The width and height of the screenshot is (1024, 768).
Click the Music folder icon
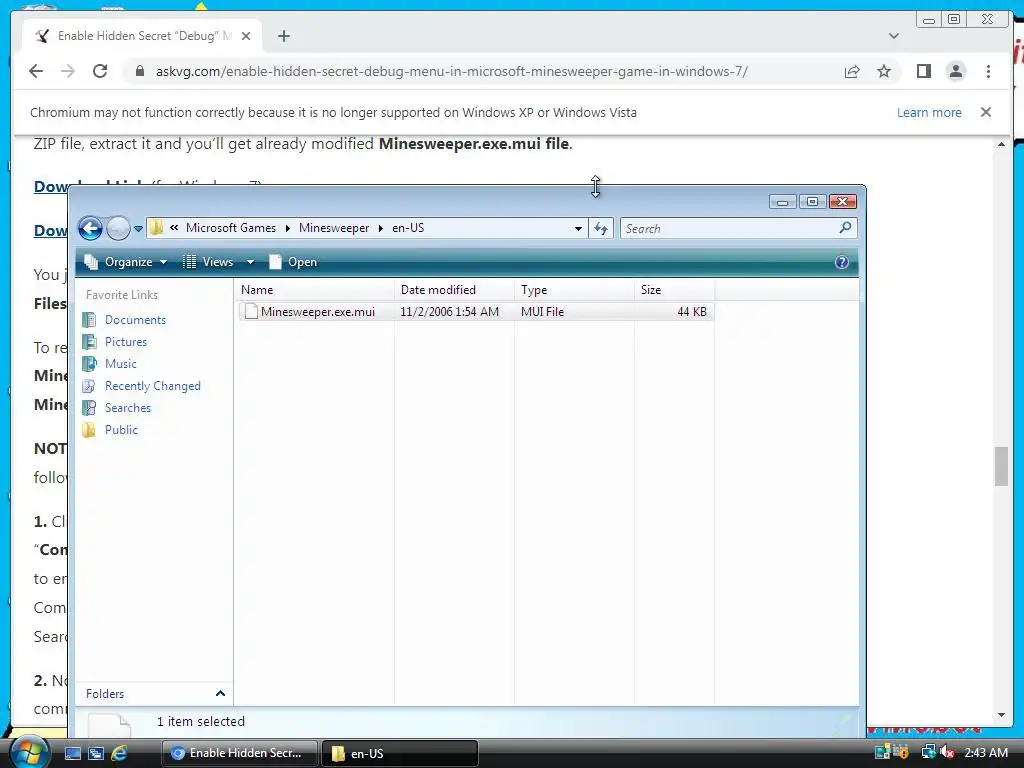pos(89,364)
